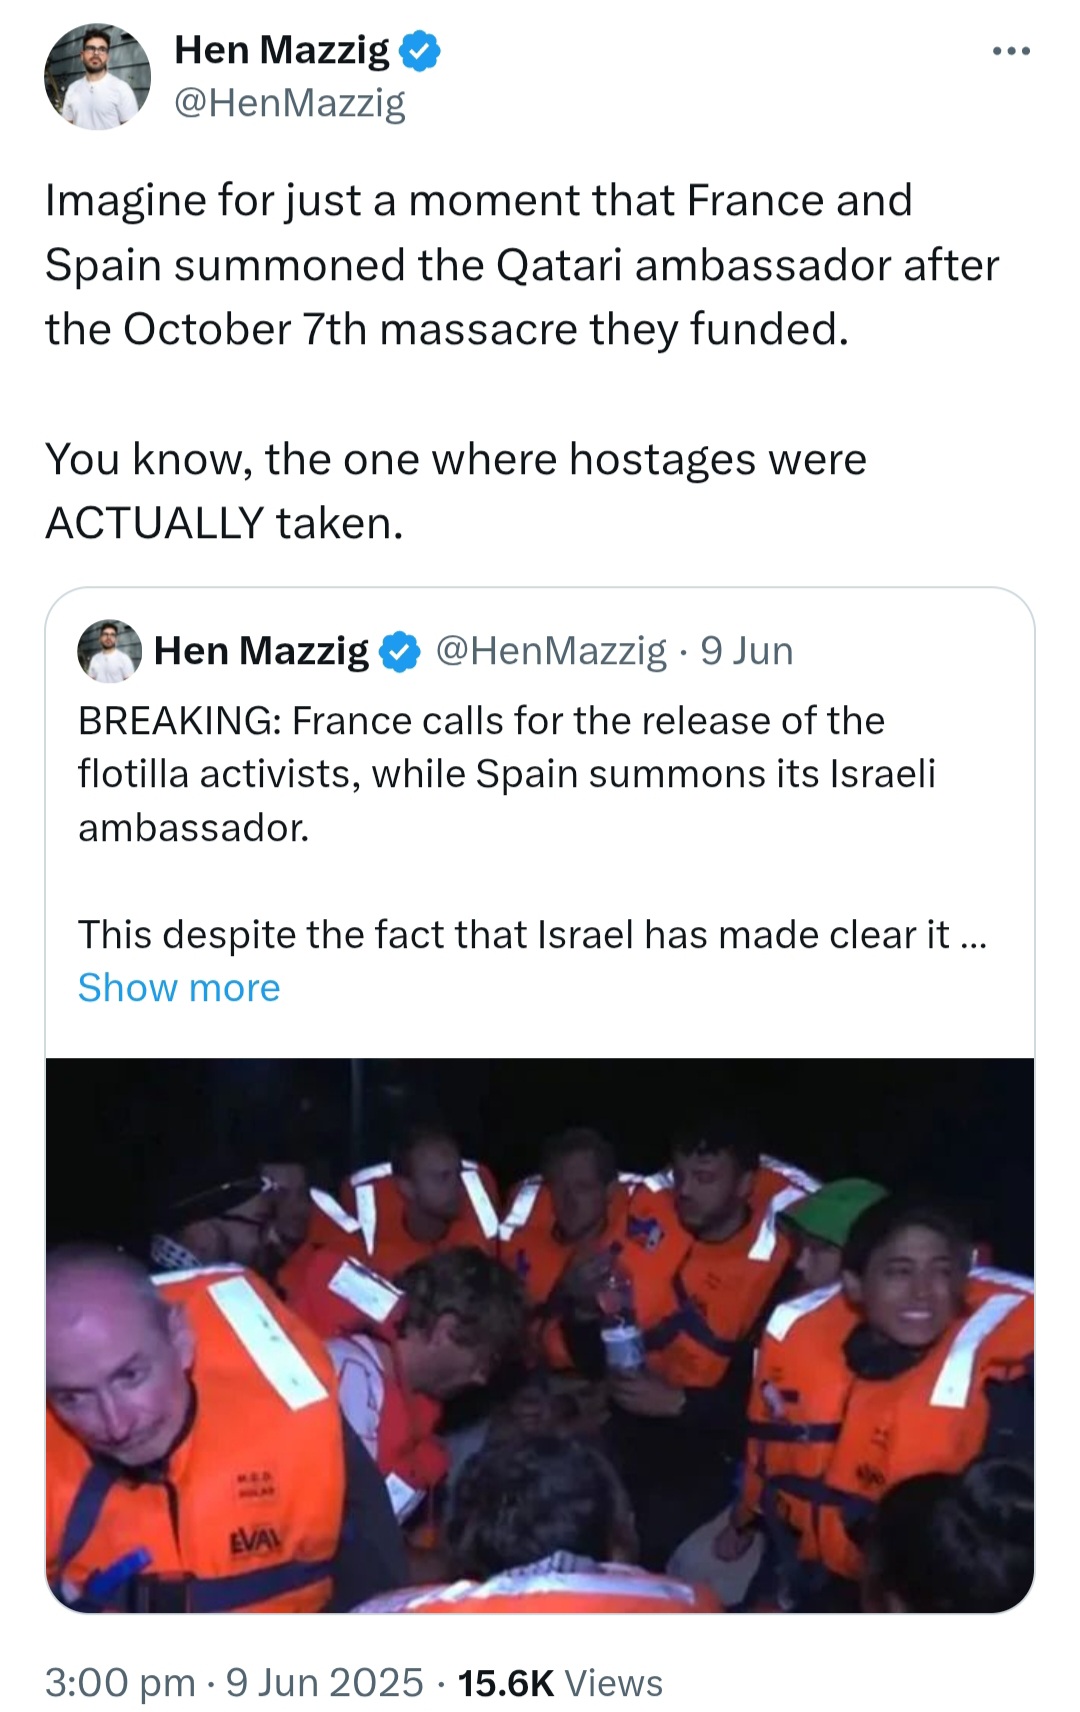
Task: Open the Hen Mazzig display name in header
Action: [282, 50]
